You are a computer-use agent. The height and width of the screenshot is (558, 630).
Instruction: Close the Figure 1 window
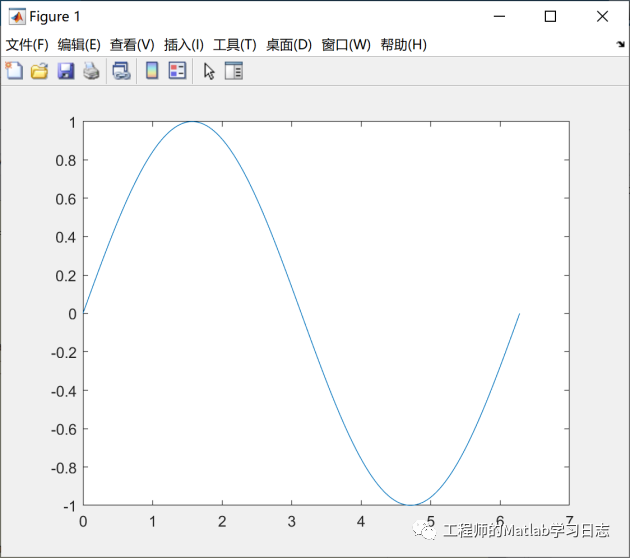tap(602, 16)
